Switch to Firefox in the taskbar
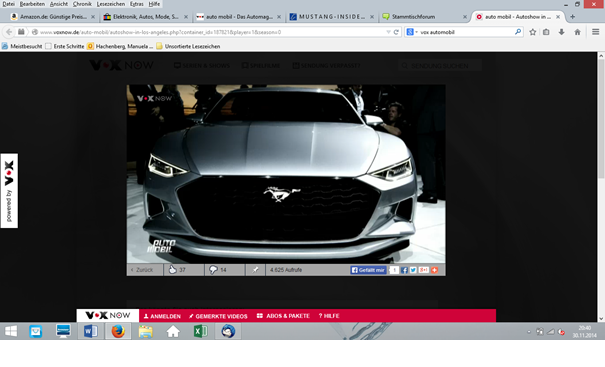 point(118,331)
